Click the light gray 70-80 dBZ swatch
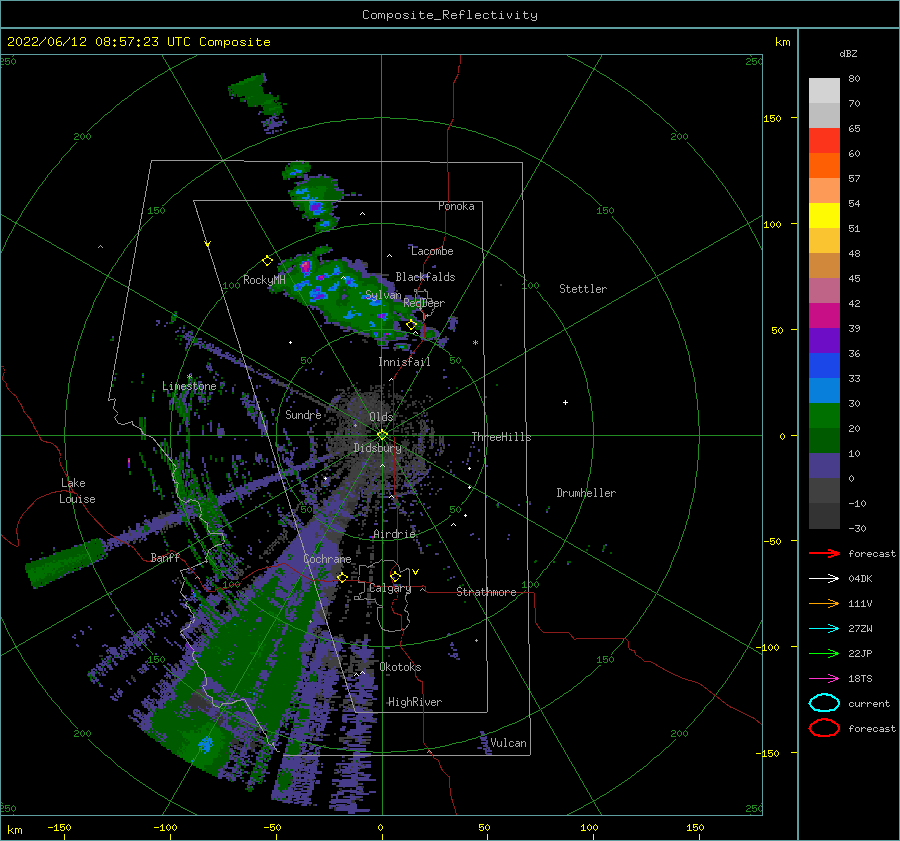Screen dimensions: 900x841 click(x=824, y=90)
